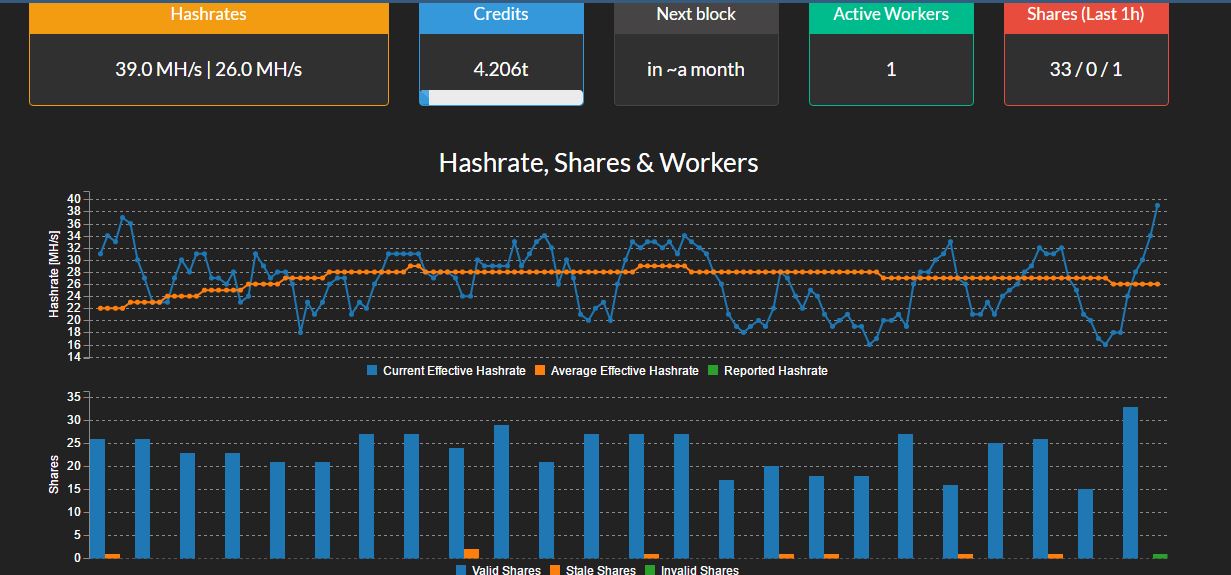The height and width of the screenshot is (575, 1231).
Task: Click the Next block card header
Action: click(x=696, y=15)
